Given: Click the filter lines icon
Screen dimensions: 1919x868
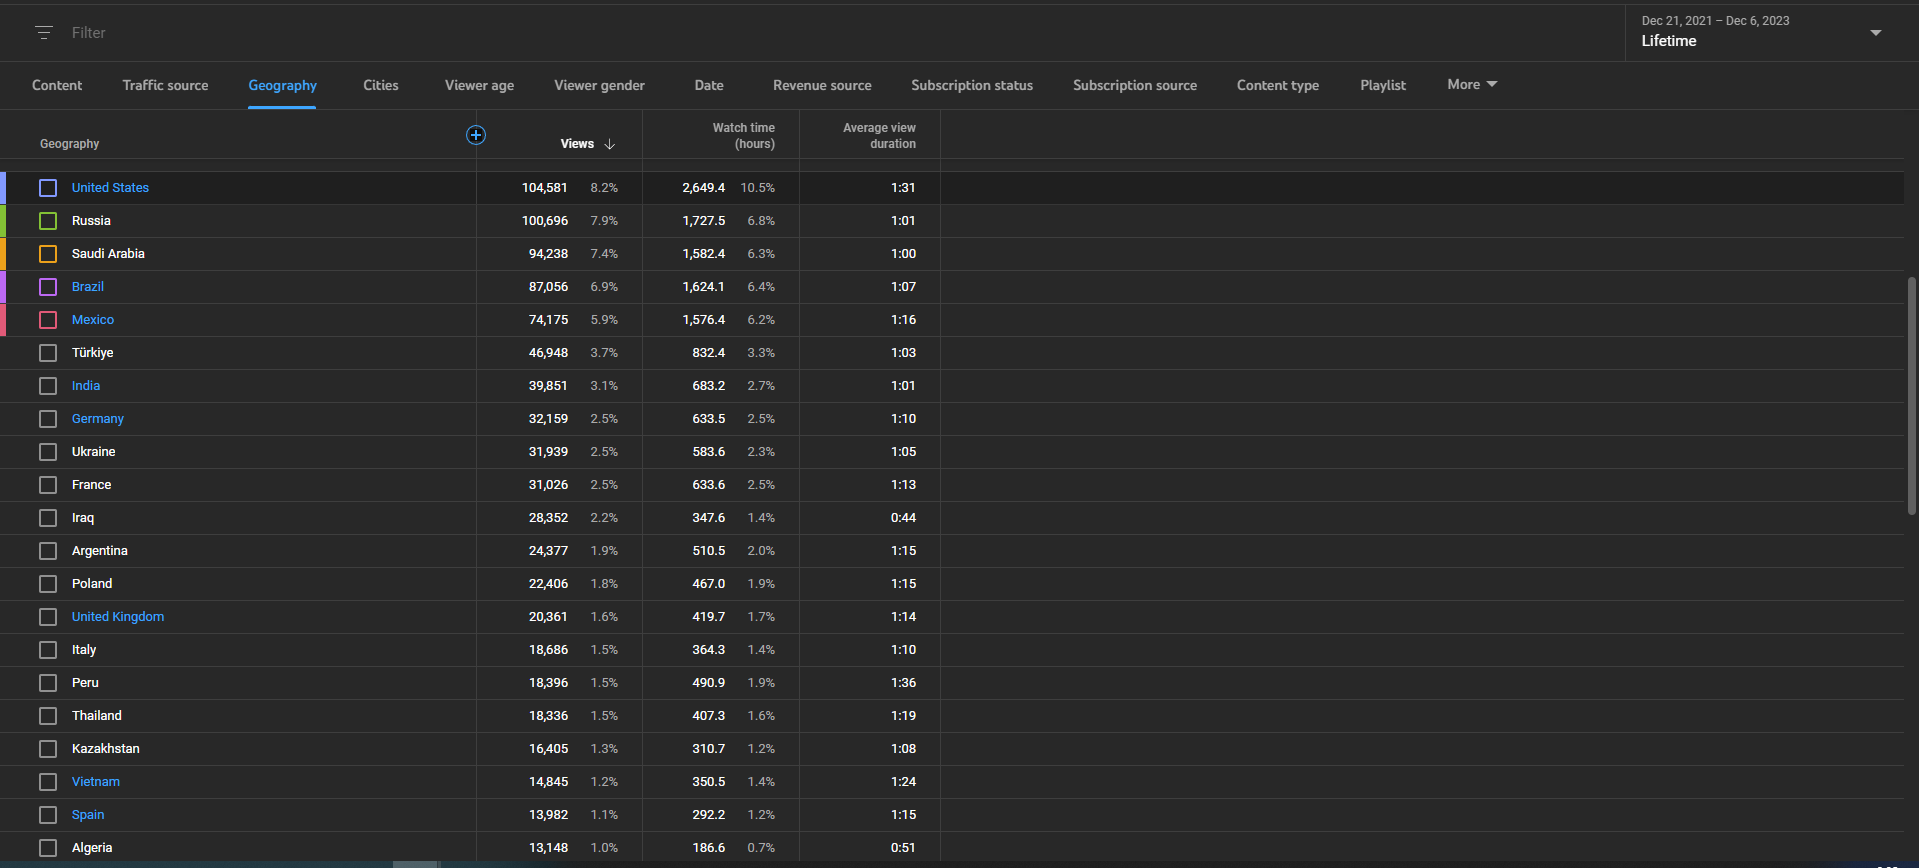Looking at the screenshot, I should [x=44, y=33].
